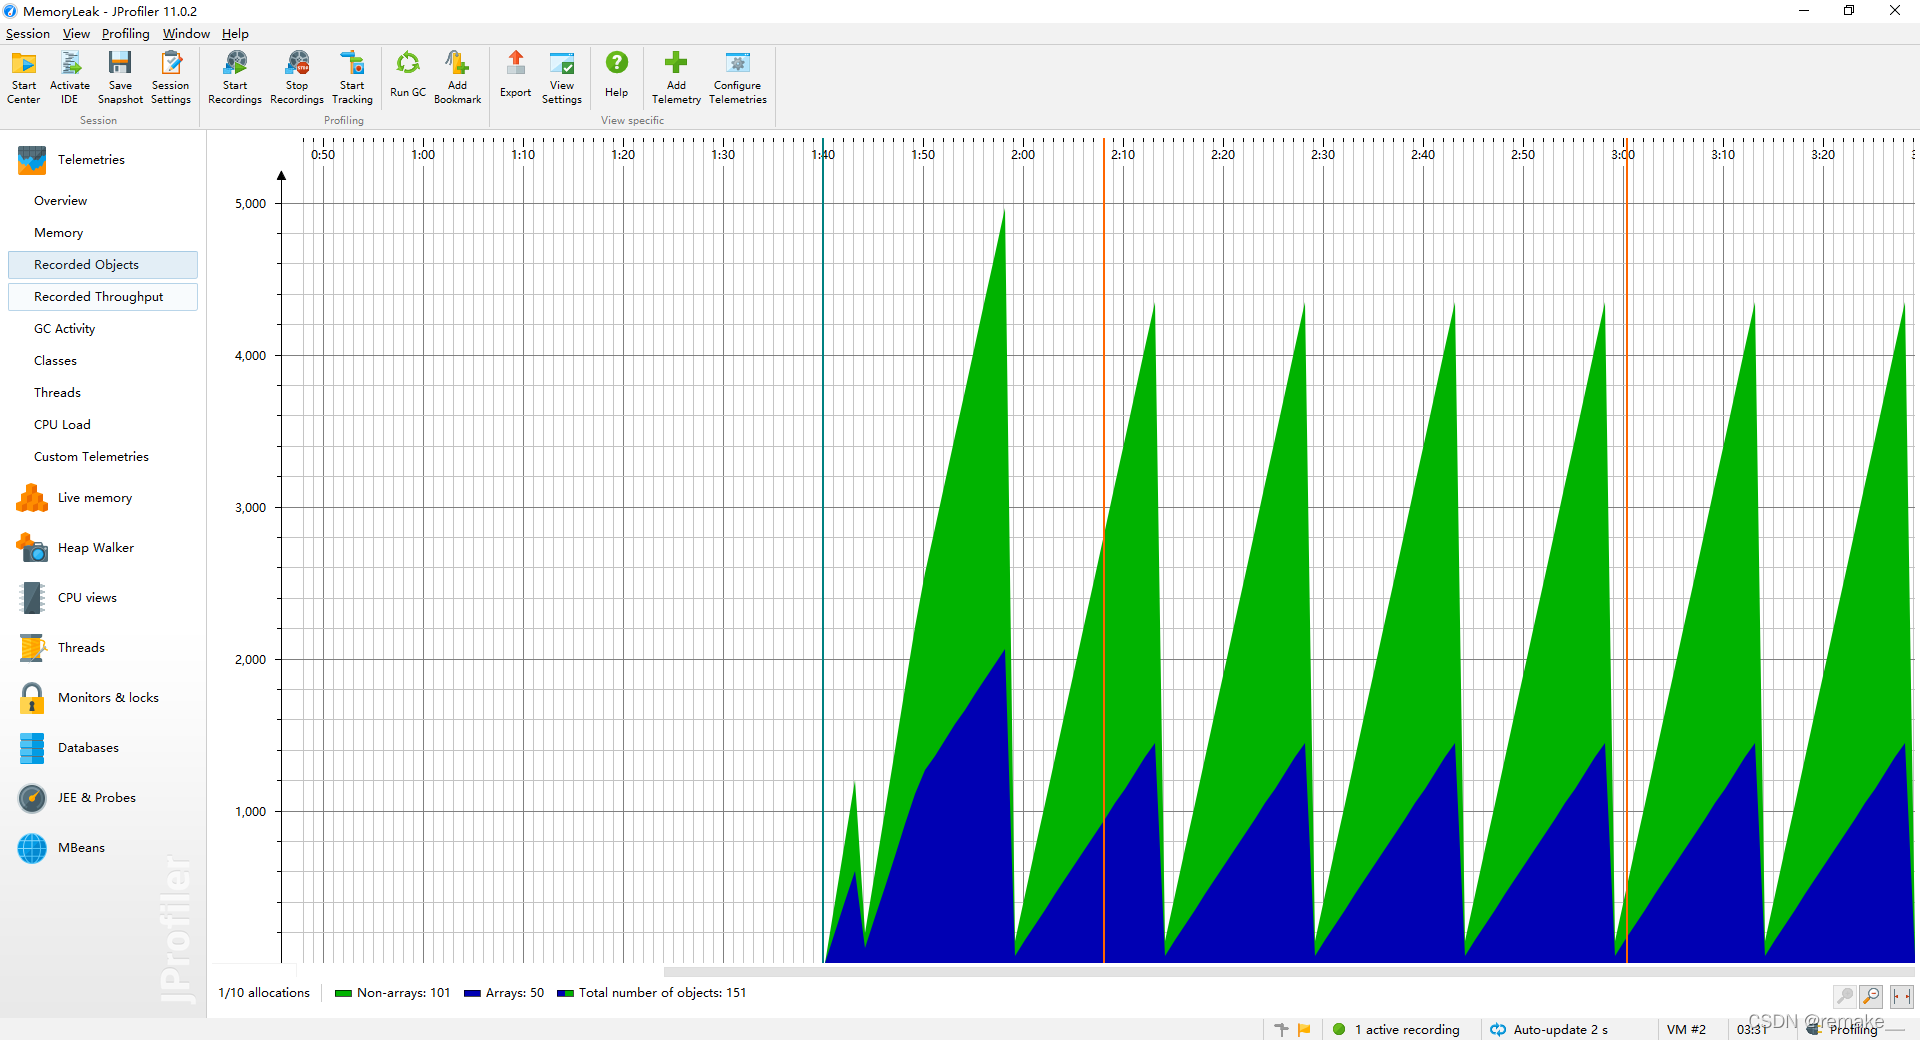Select the Overview telemetry

click(x=102, y=201)
